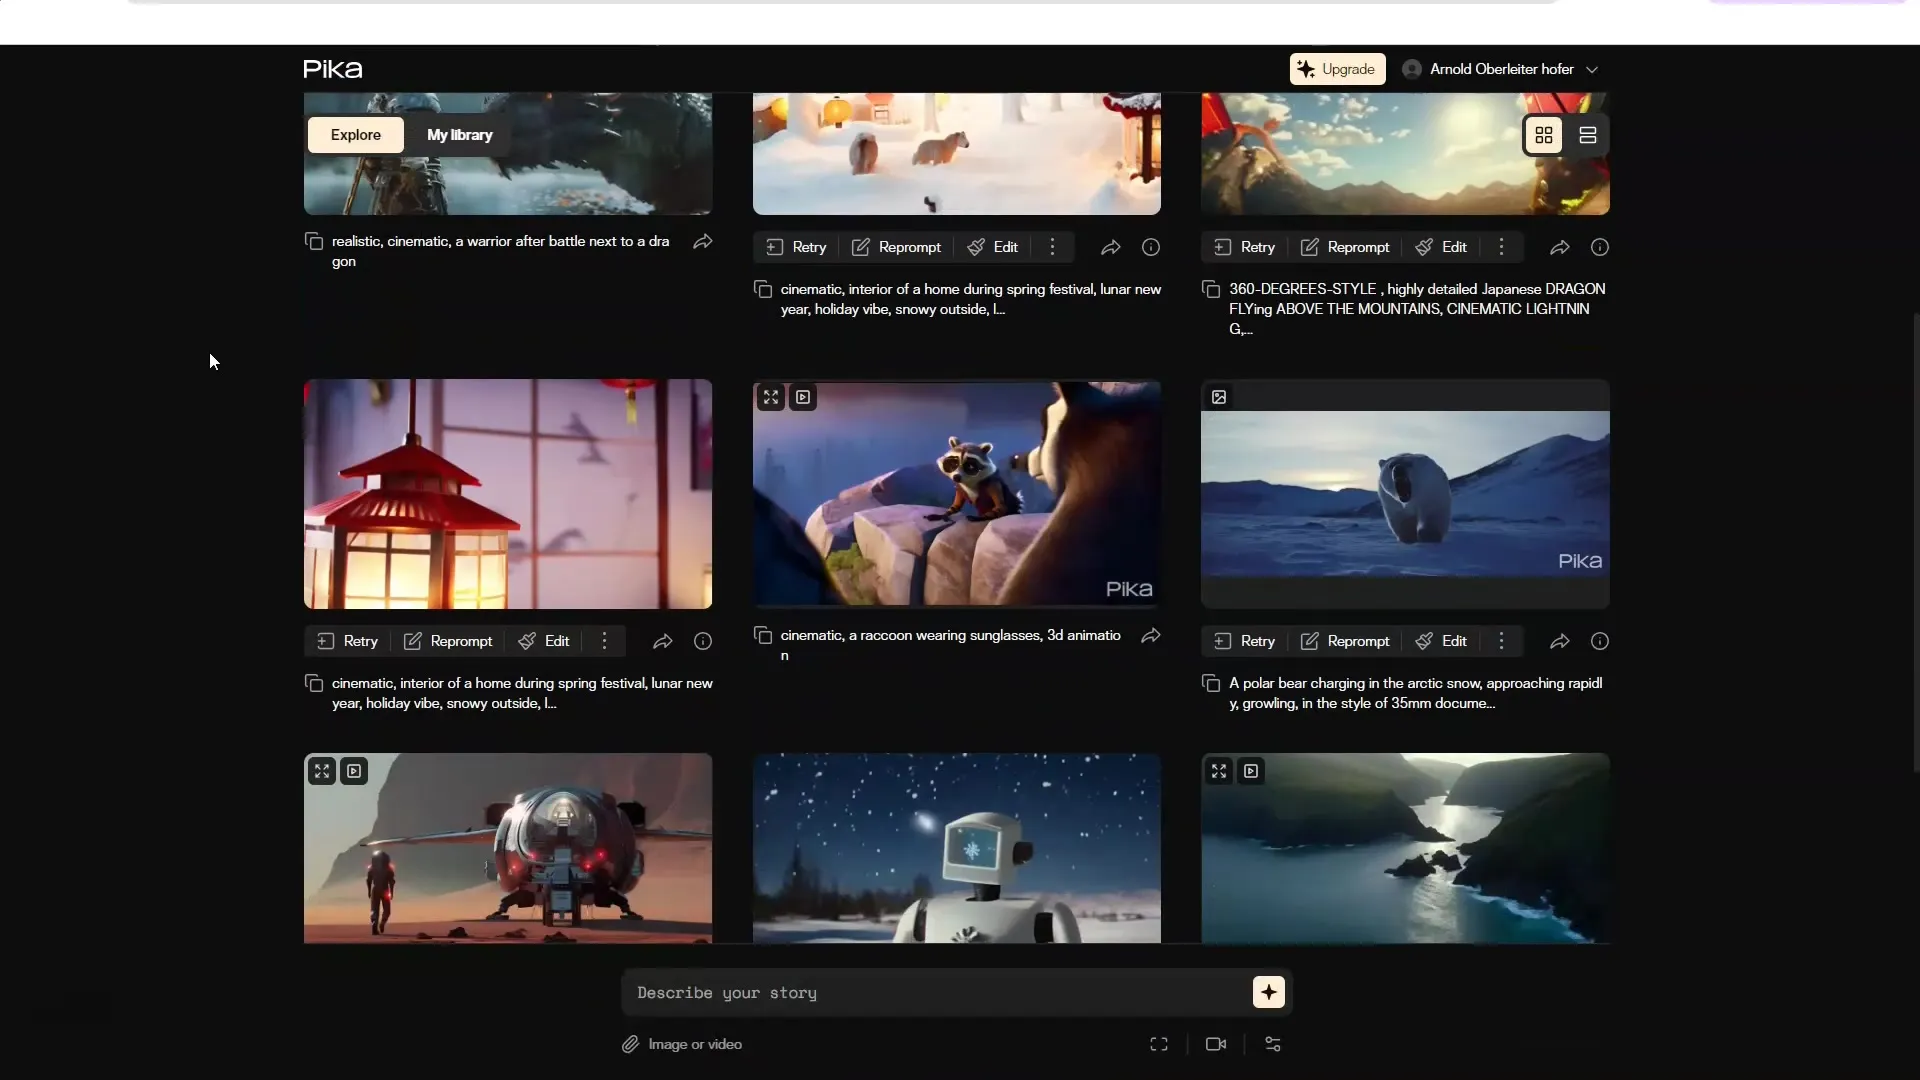
Task: Click the stop/download icon on spaceship video
Action: point(352,769)
